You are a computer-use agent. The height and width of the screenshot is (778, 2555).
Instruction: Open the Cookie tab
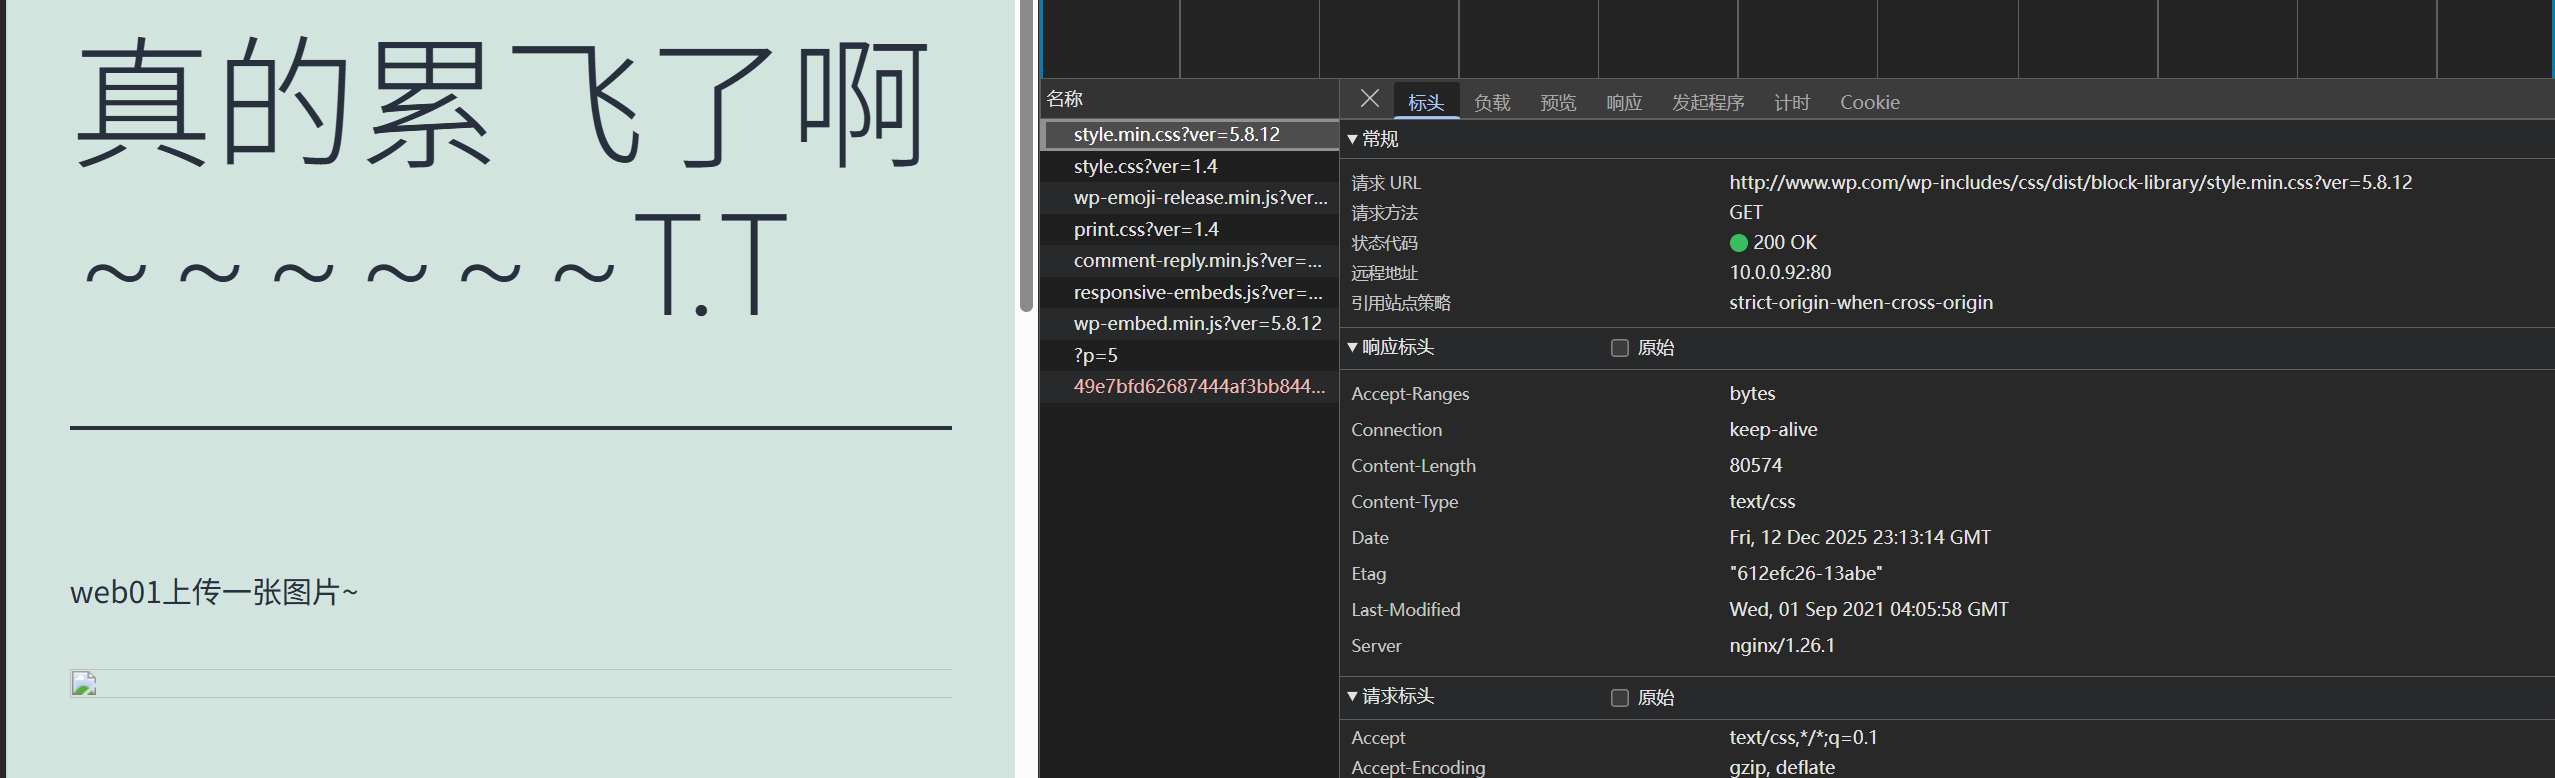[x=1870, y=102]
